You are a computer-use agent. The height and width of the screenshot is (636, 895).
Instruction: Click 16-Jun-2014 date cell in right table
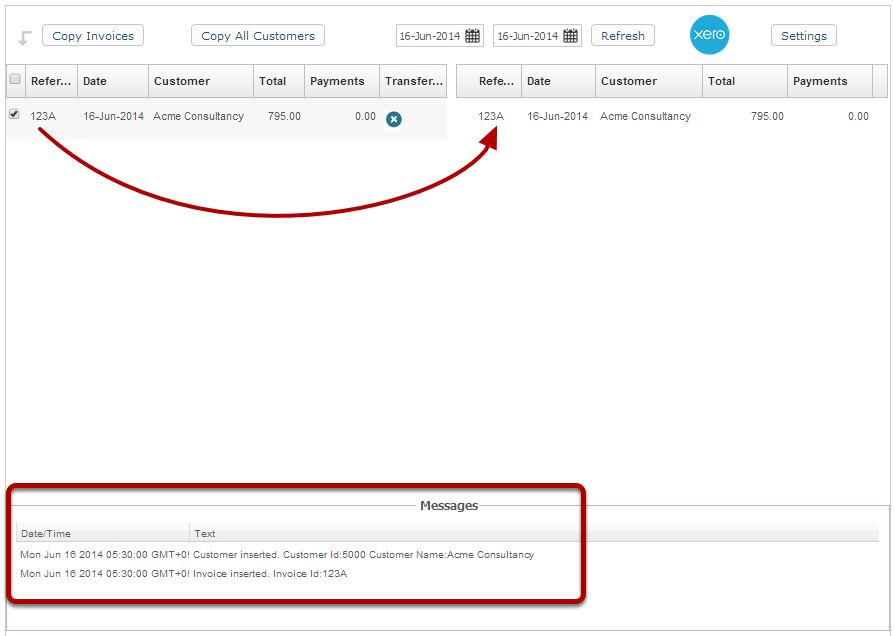coord(558,116)
